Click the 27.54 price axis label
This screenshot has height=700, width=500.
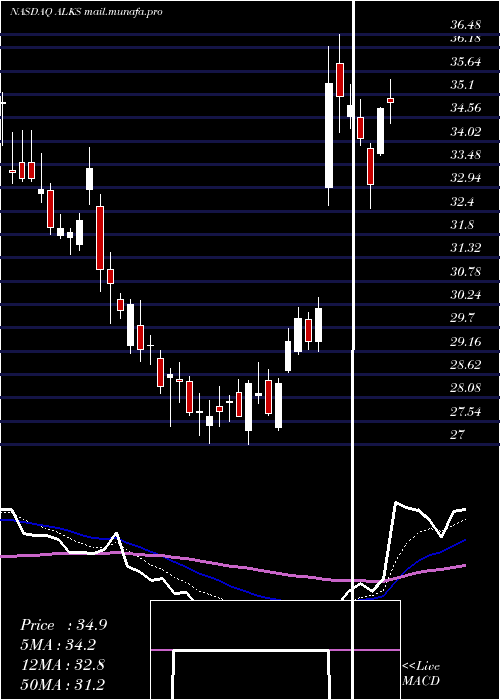(466, 412)
